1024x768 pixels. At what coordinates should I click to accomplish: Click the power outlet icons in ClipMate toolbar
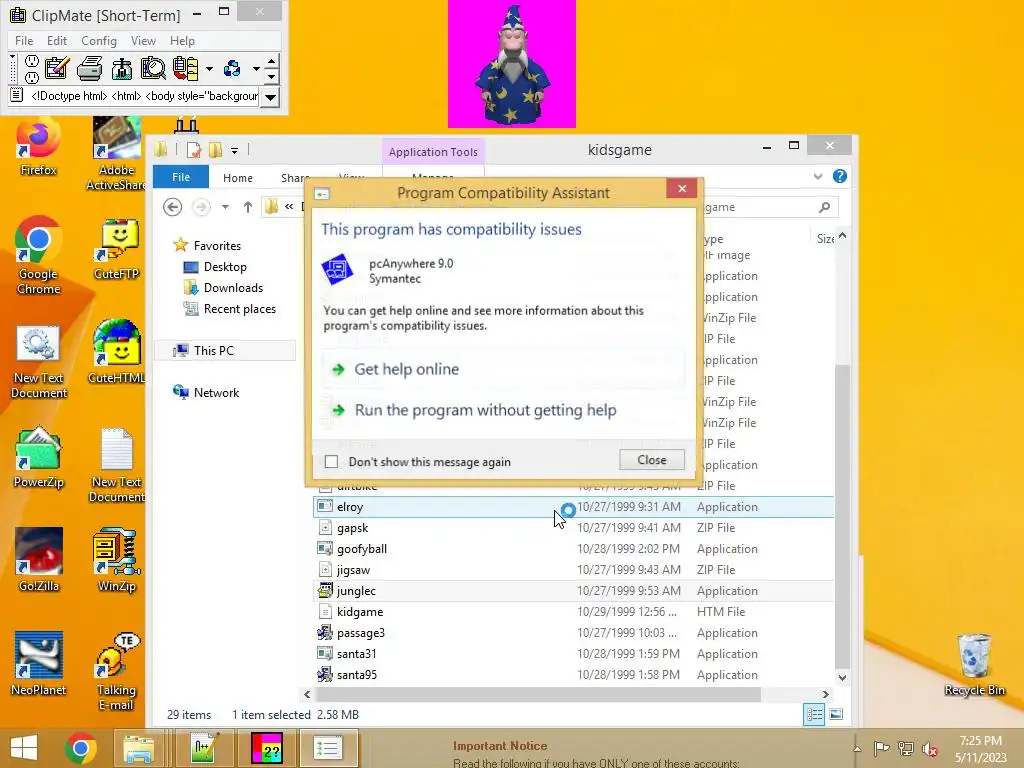point(31,69)
